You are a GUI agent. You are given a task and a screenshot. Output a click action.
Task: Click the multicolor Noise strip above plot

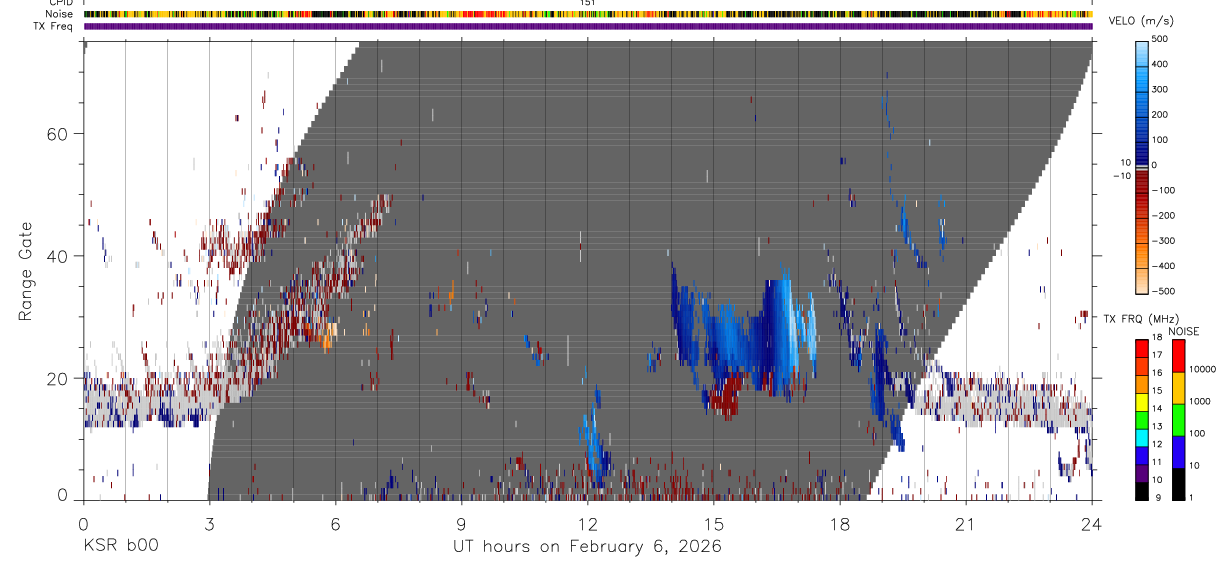588,14
